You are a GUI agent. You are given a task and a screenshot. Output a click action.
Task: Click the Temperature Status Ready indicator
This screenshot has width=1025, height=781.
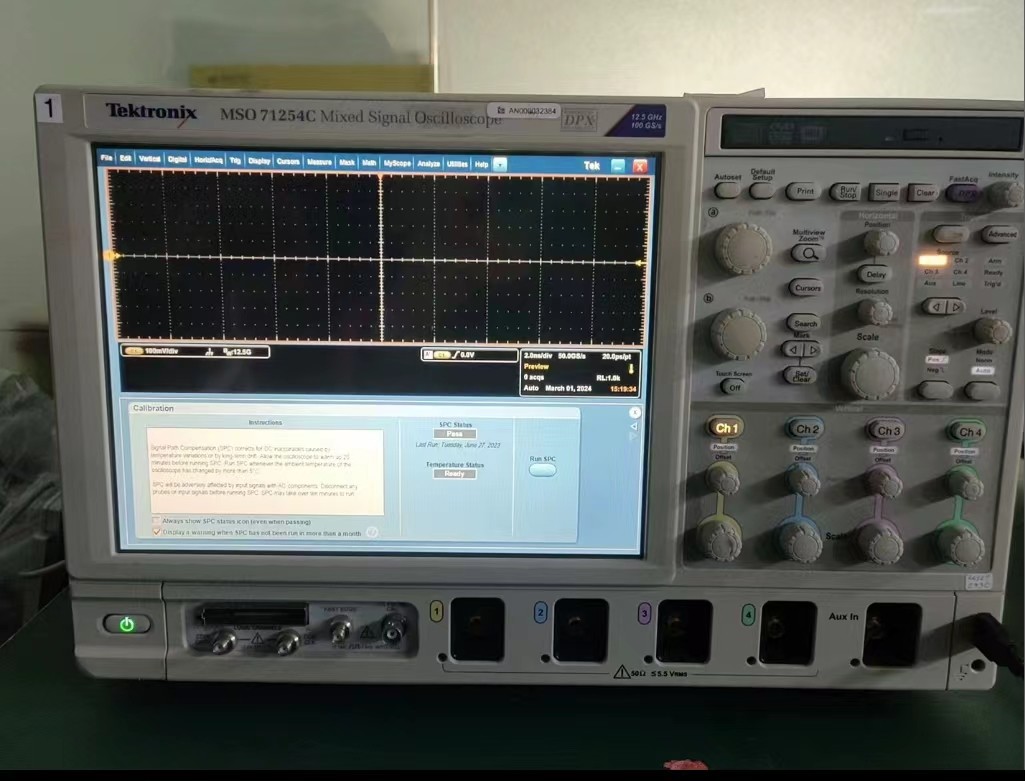click(454, 474)
